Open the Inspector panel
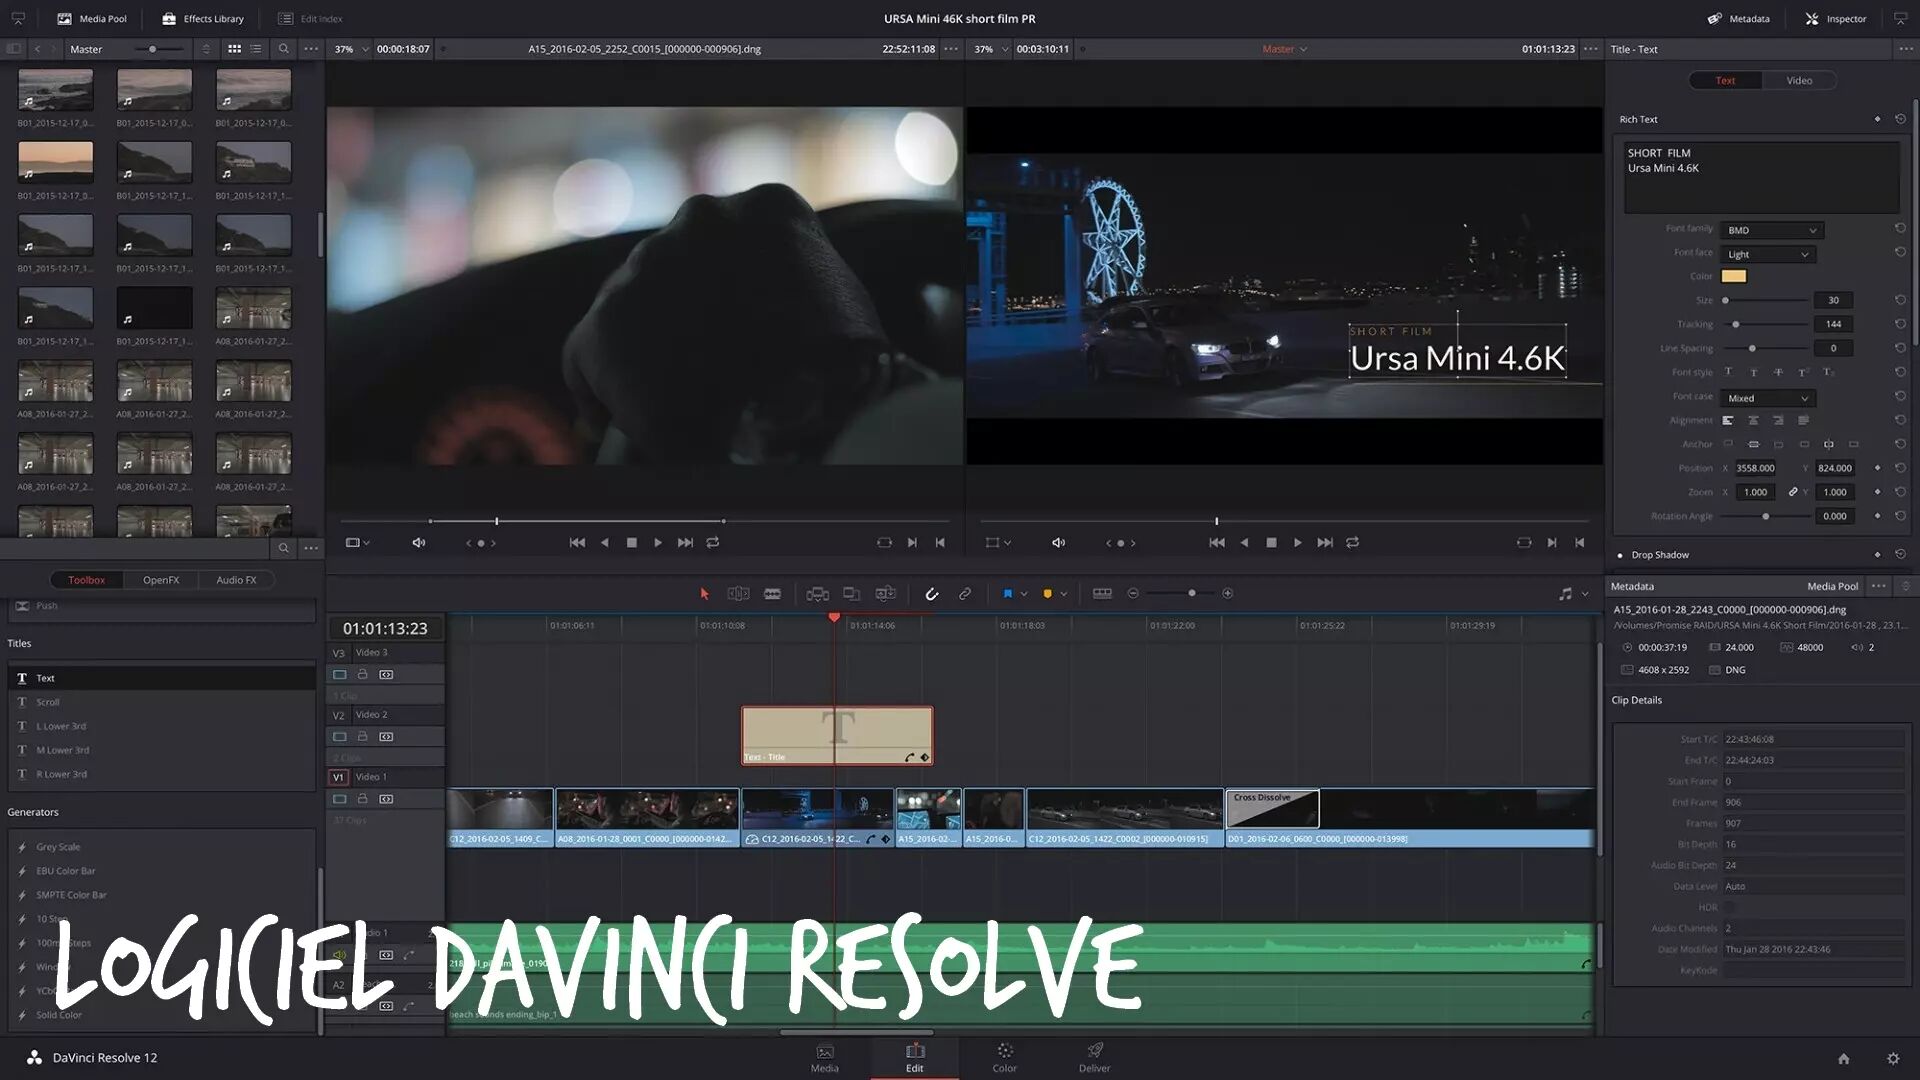The height and width of the screenshot is (1080, 1920). click(x=1836, y=18)
